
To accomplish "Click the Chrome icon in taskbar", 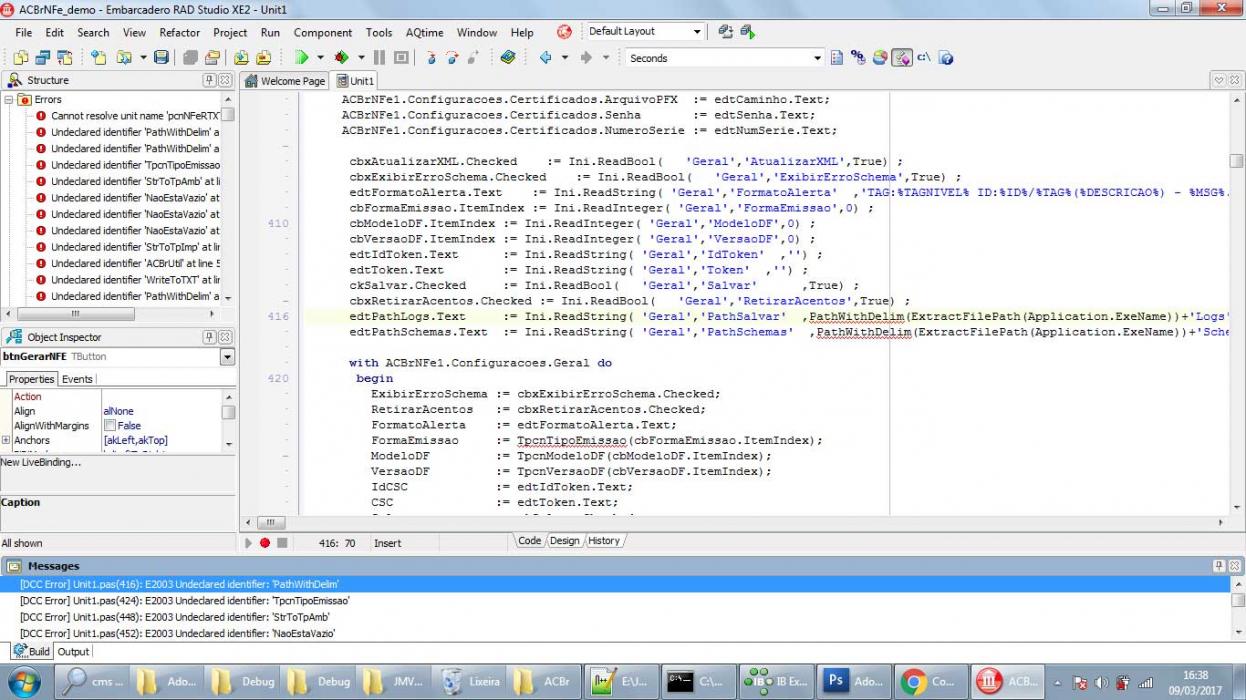I will [x=929, y=681].
